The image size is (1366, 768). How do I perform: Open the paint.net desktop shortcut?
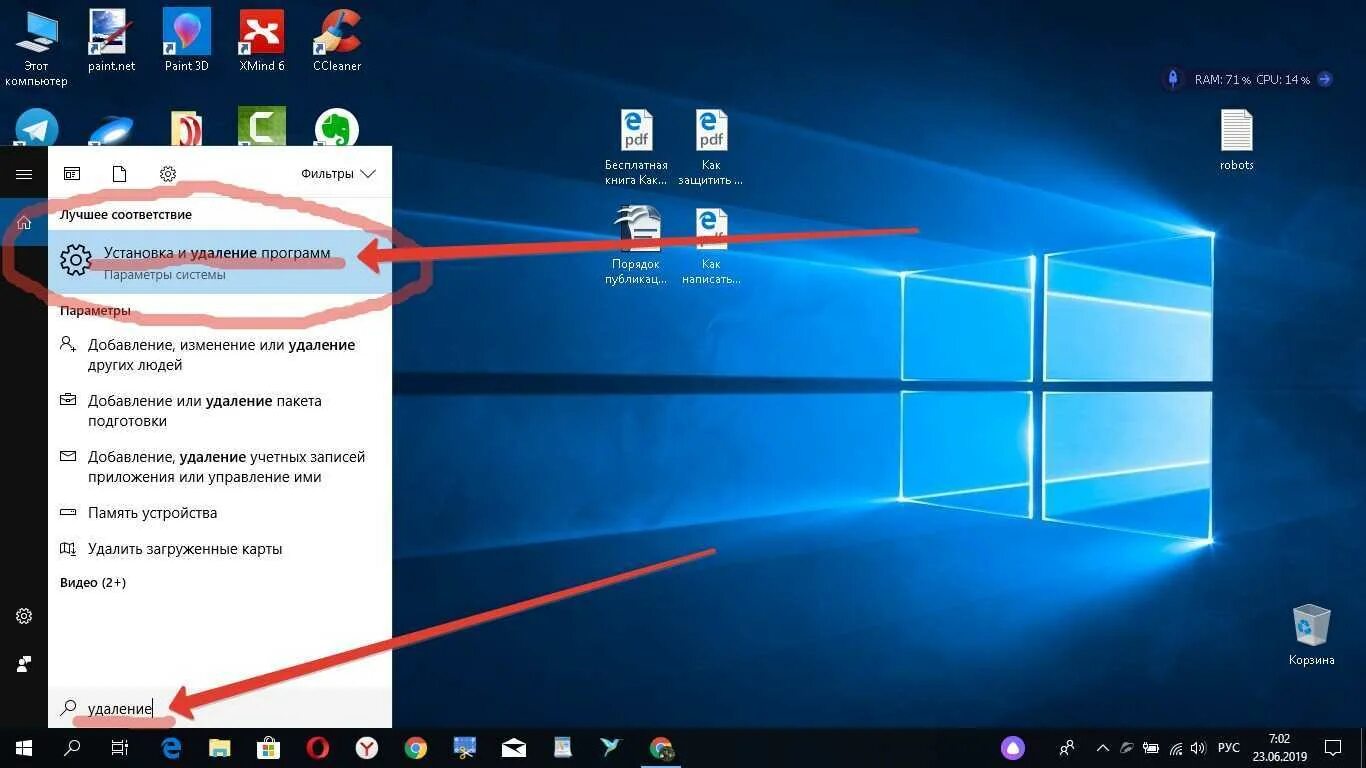click(x=111, y=40)
